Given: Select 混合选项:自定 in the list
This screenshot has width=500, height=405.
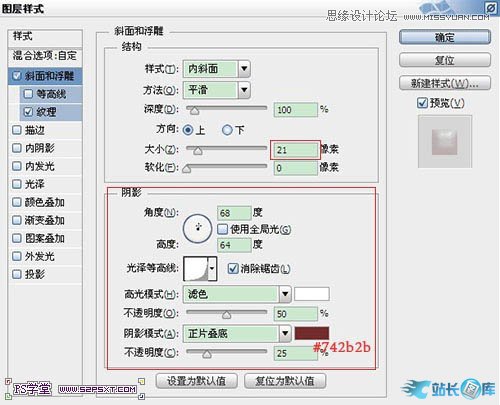Looking at the screenshot, I should pos(45,55).
